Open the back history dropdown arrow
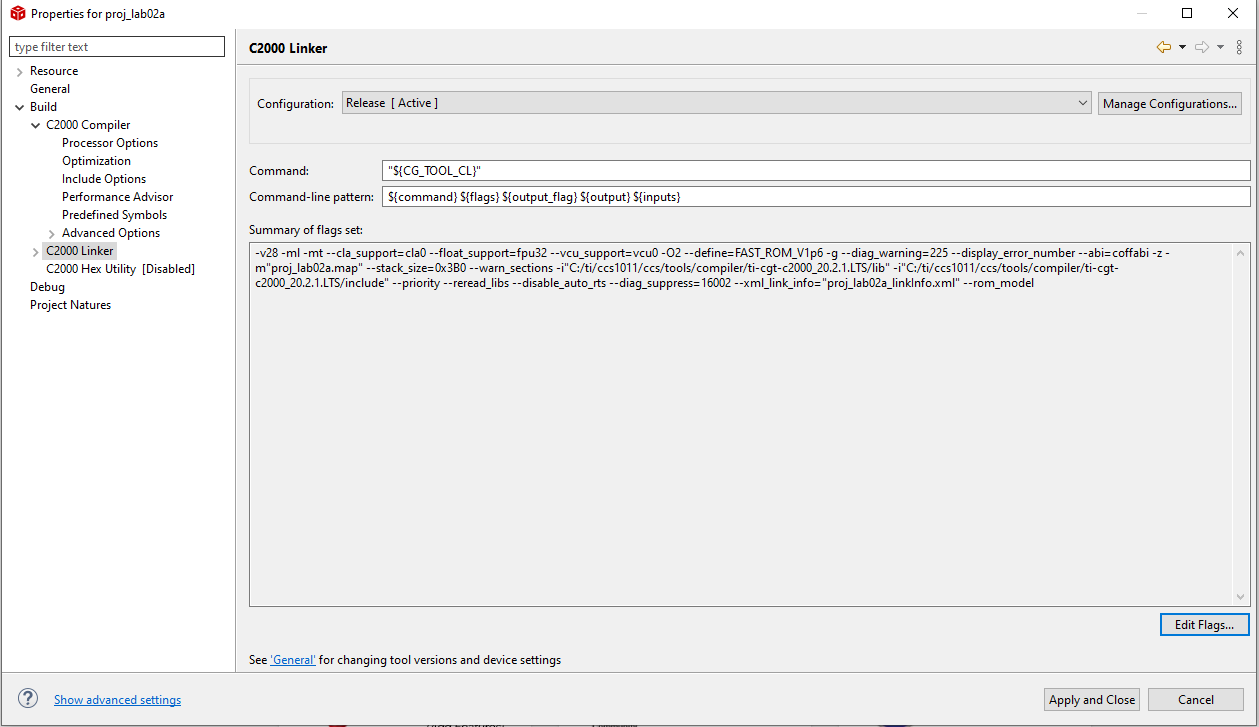The height and width of the screenshot is (727, 1259). coord(1182,47)
